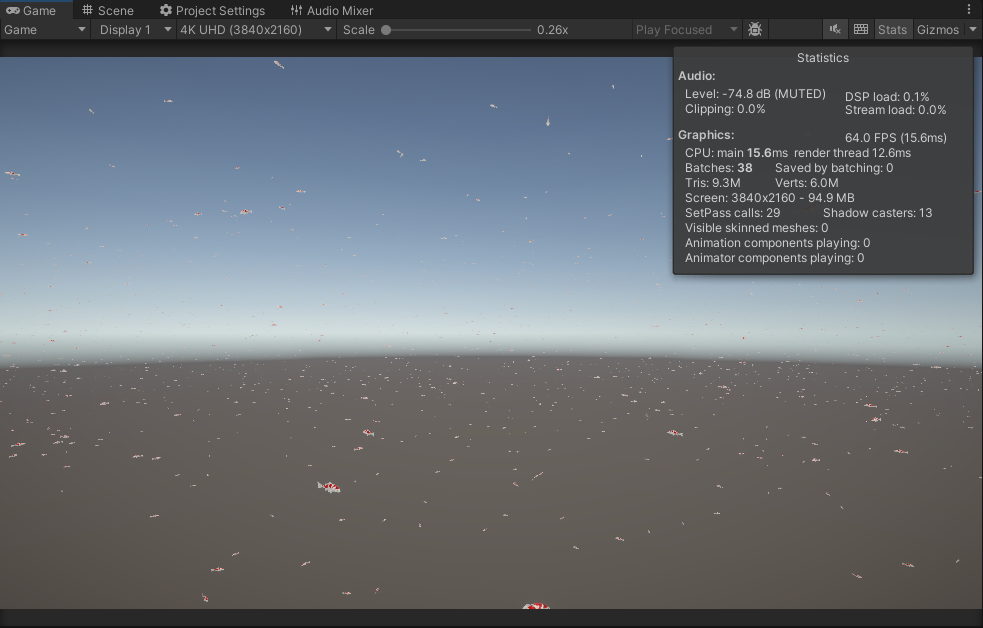Switch to the Scene tab
The height and width of the screenshot is (628, 983).
click(108, 10)
